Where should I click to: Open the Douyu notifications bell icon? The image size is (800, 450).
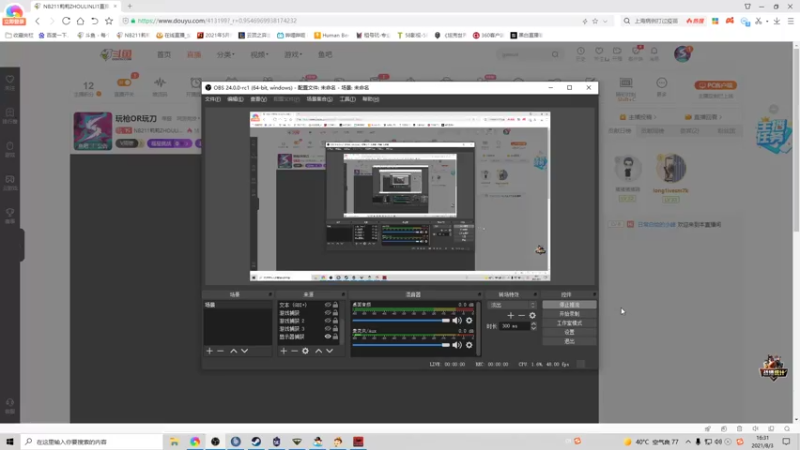(x=654, y=51)
